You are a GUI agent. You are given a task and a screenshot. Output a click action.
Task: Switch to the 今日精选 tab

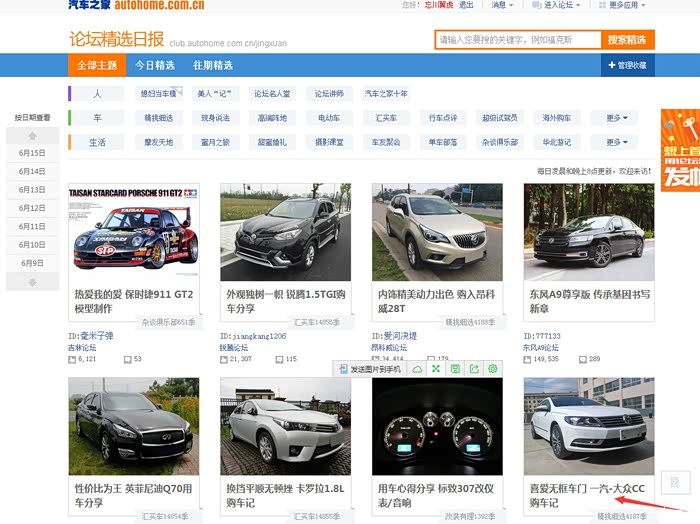(x=154, y=65)
